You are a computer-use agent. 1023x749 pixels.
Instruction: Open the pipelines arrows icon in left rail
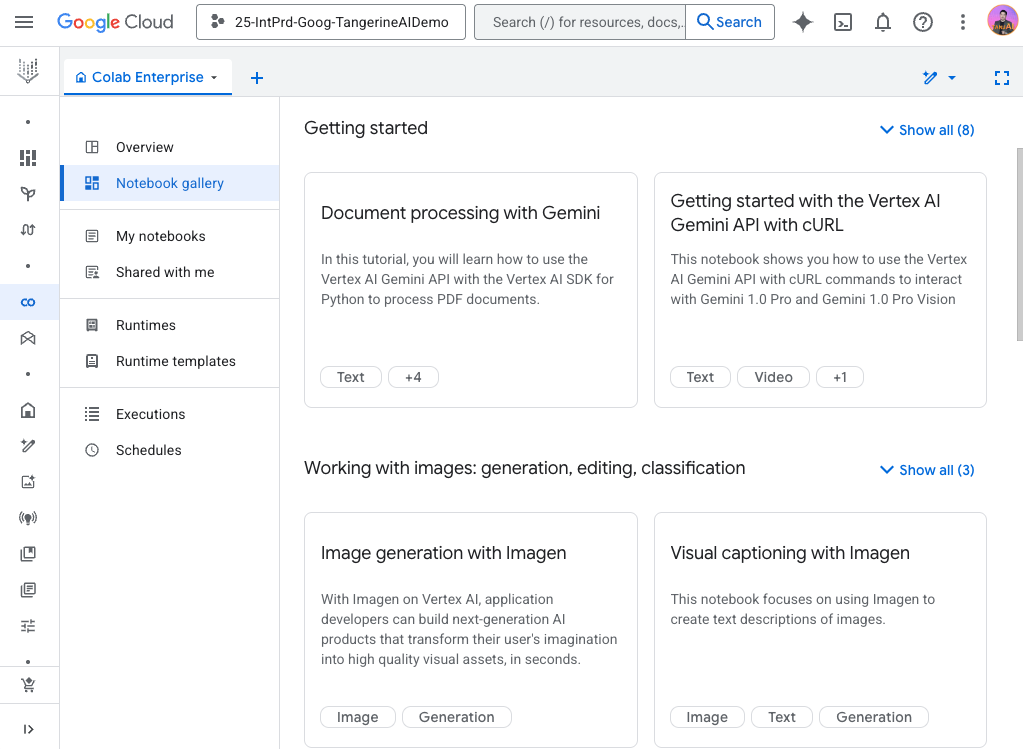pyautogui.click(x=28, y=230)
